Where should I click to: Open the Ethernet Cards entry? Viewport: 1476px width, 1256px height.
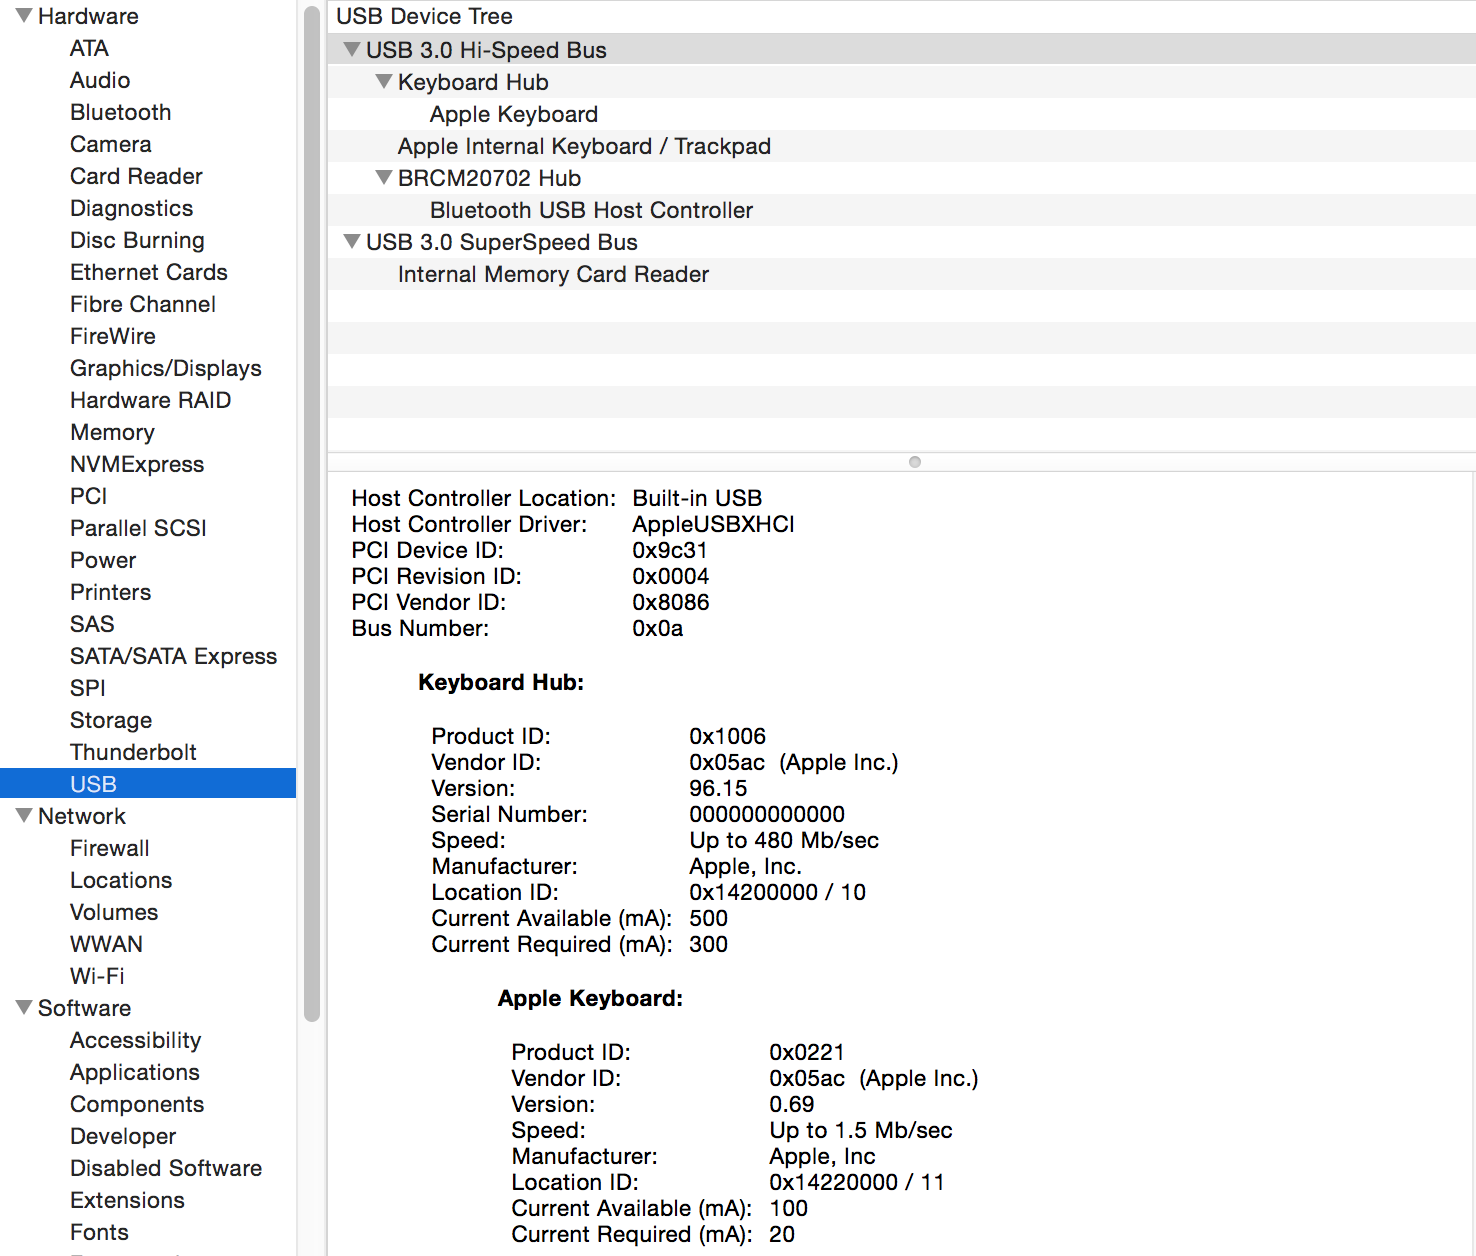click(x=149, y=272)
